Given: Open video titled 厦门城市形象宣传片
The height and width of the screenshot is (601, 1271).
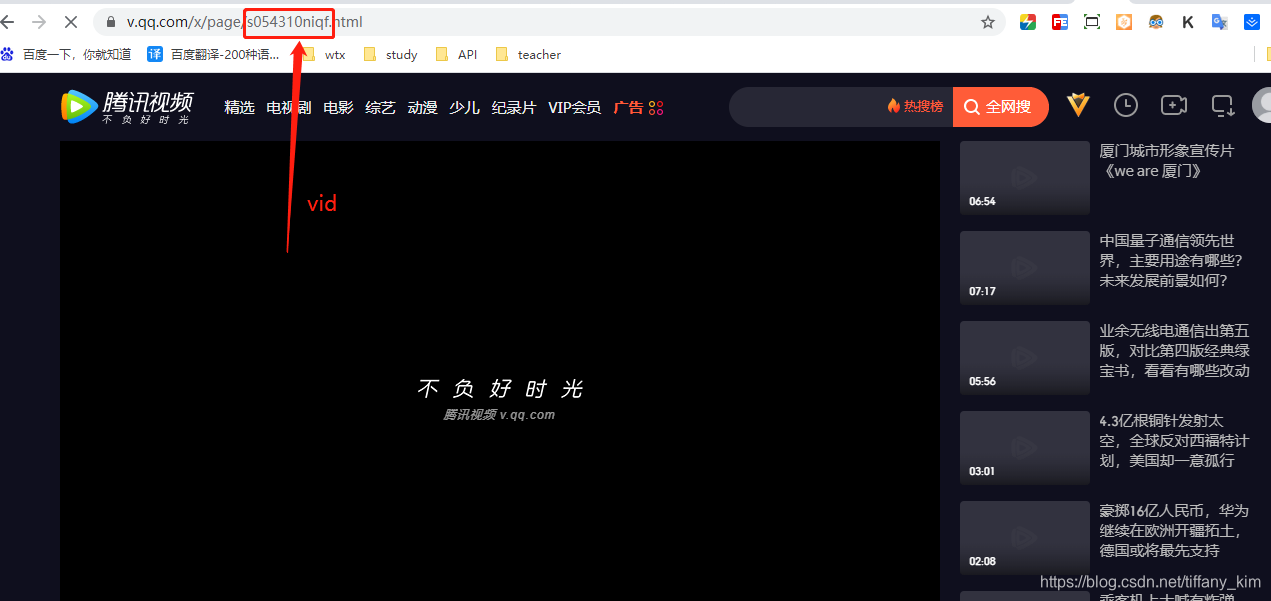Looking at the screenshot, I should pyautogui.click(x=1167, y=161).
